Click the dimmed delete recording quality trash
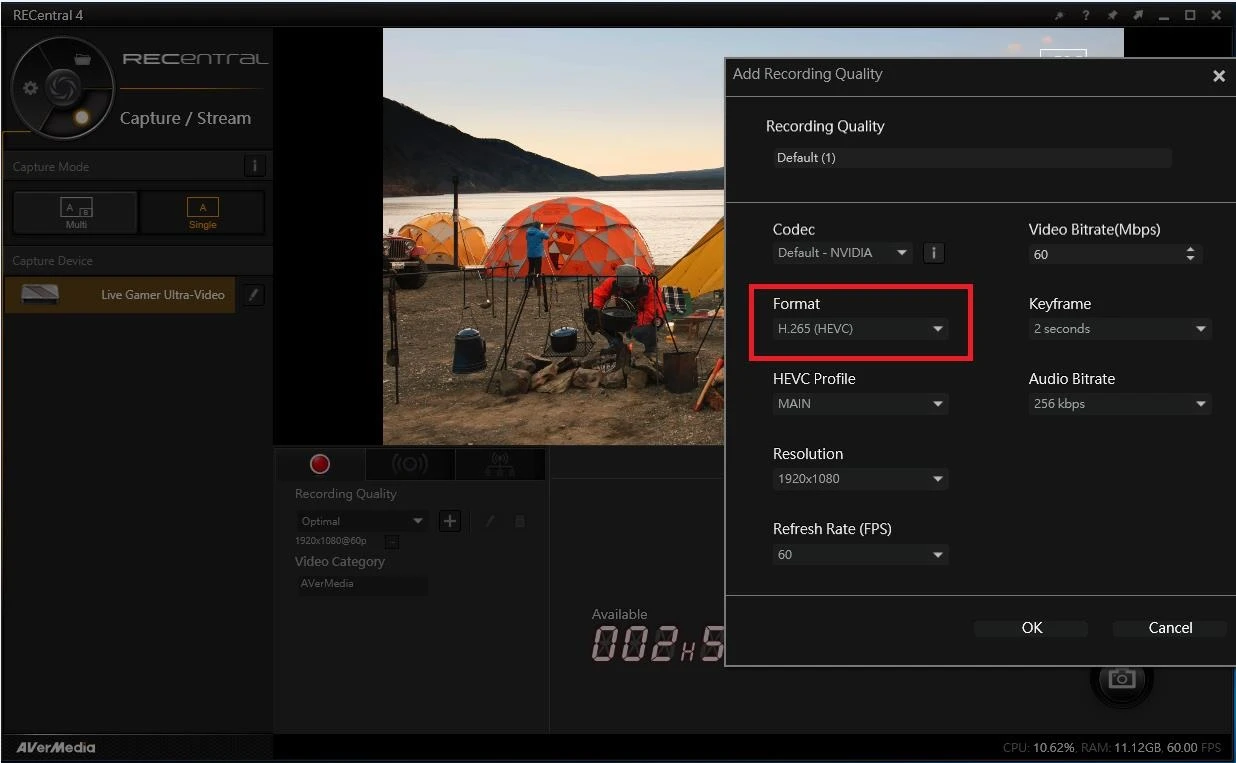Viewport: 1236px width, 763px height. [519, 521]
